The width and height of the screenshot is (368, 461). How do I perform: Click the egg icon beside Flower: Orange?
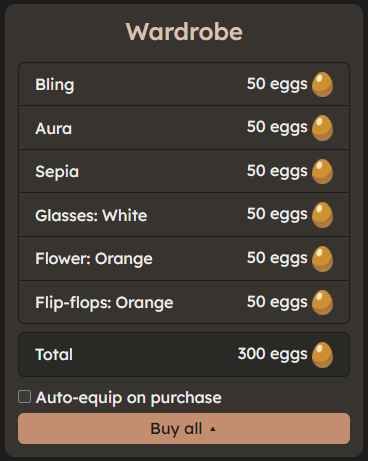point(322,259)
